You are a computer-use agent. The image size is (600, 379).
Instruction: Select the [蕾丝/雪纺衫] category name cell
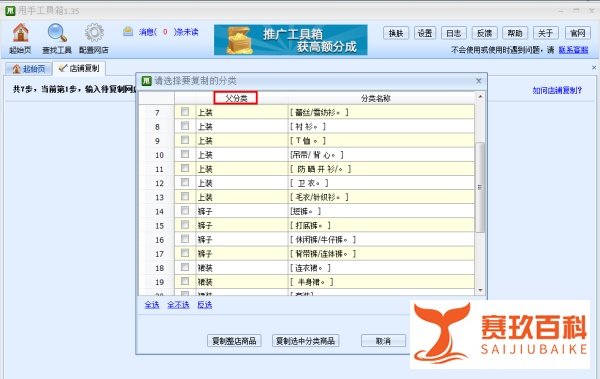coord(381,112)
